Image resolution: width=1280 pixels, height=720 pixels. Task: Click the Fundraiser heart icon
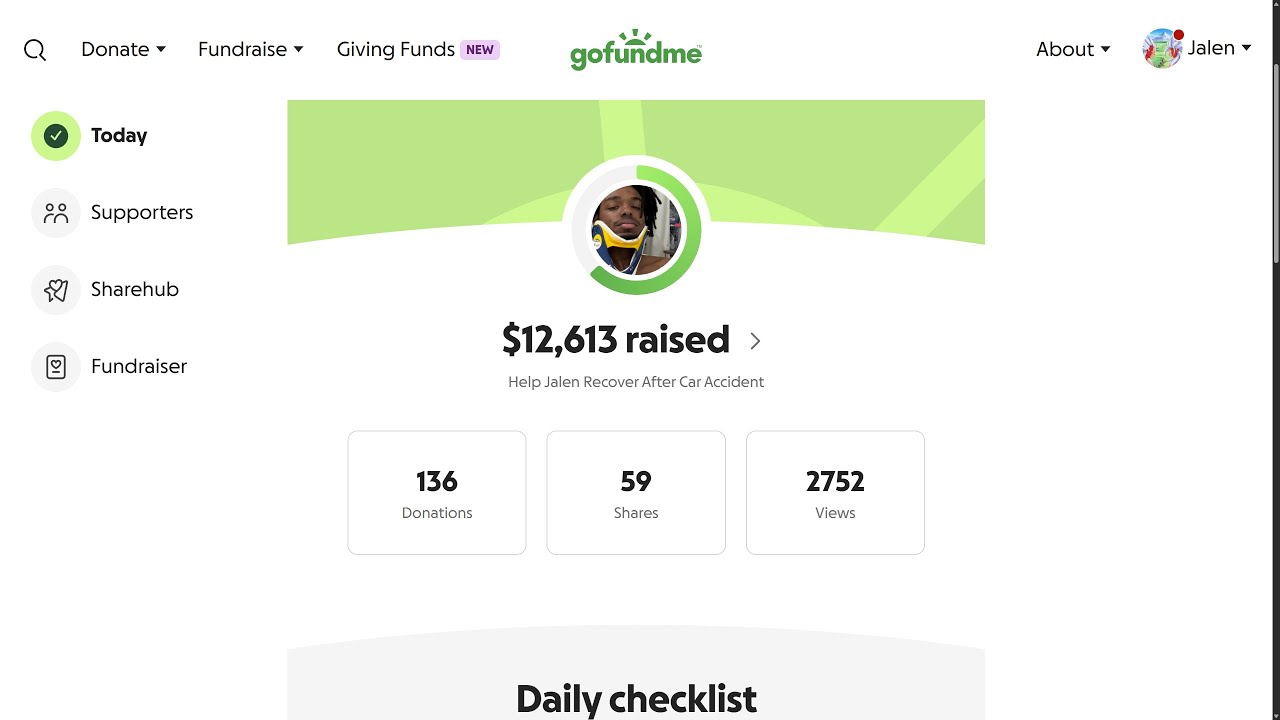click(56, 367)
